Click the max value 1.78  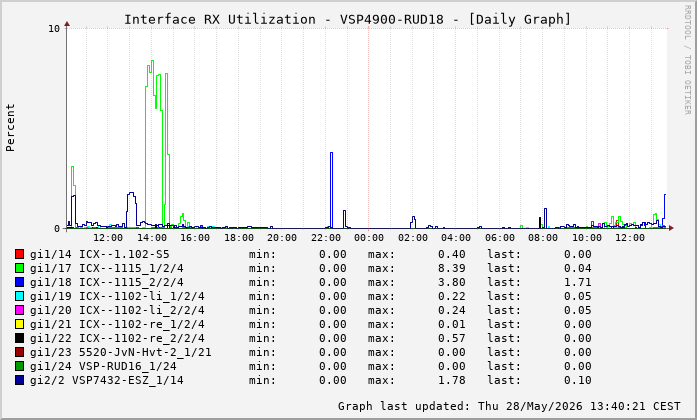[452, 380]
